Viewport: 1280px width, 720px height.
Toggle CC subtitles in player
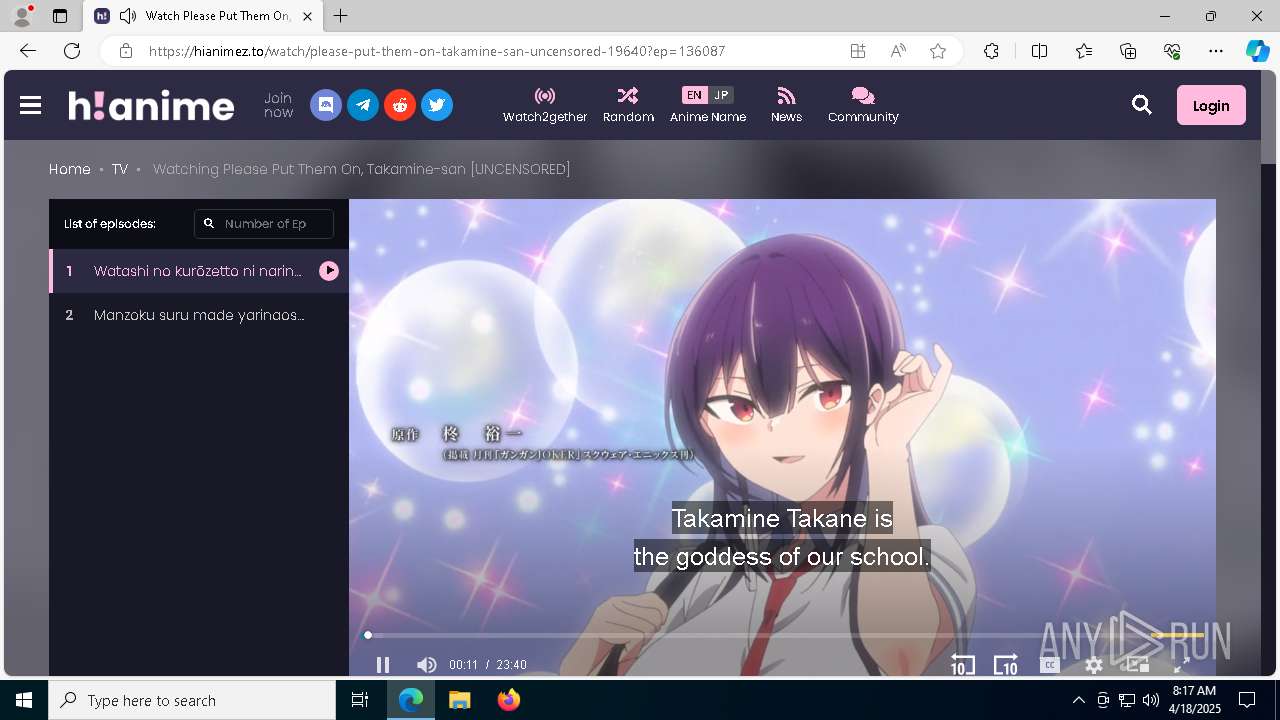1049,665
